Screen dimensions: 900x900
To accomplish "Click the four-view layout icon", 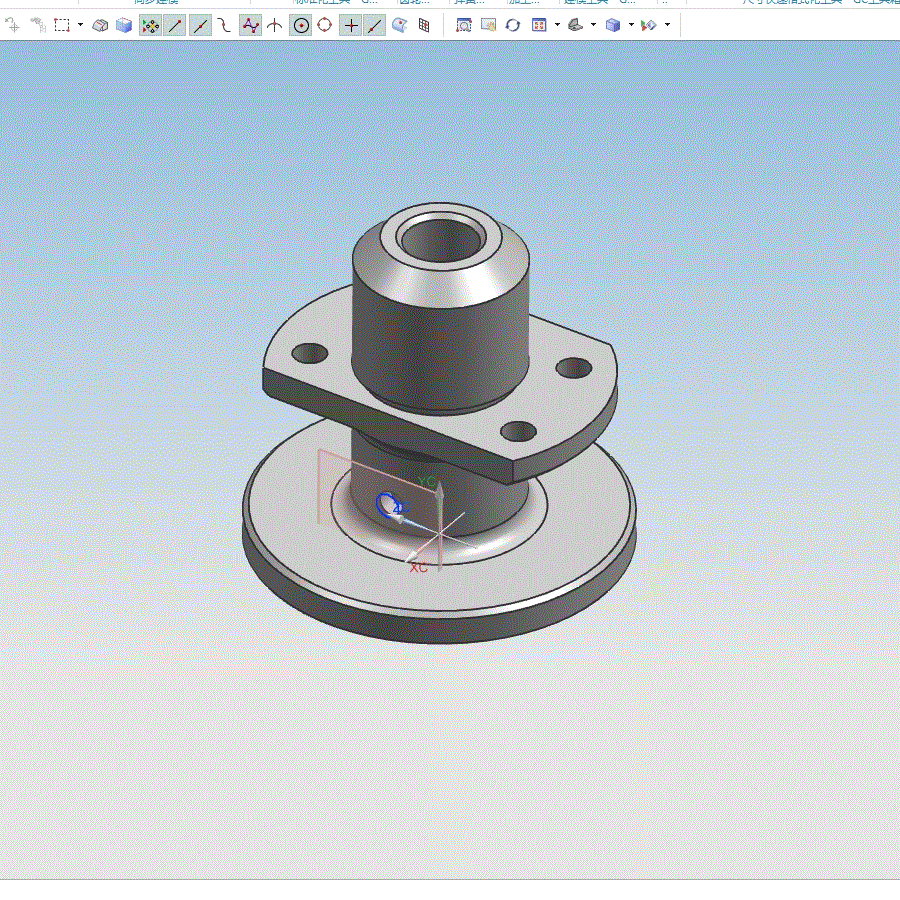I will pos(539,25).
